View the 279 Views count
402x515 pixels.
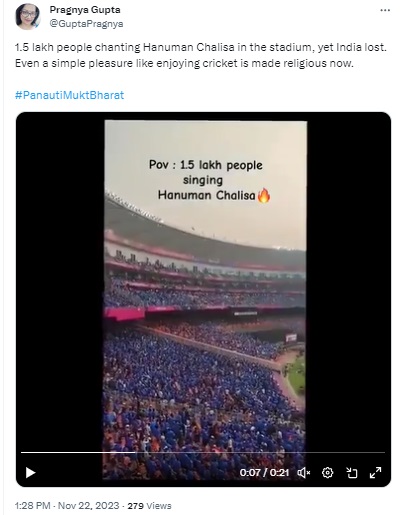[149, 506]
